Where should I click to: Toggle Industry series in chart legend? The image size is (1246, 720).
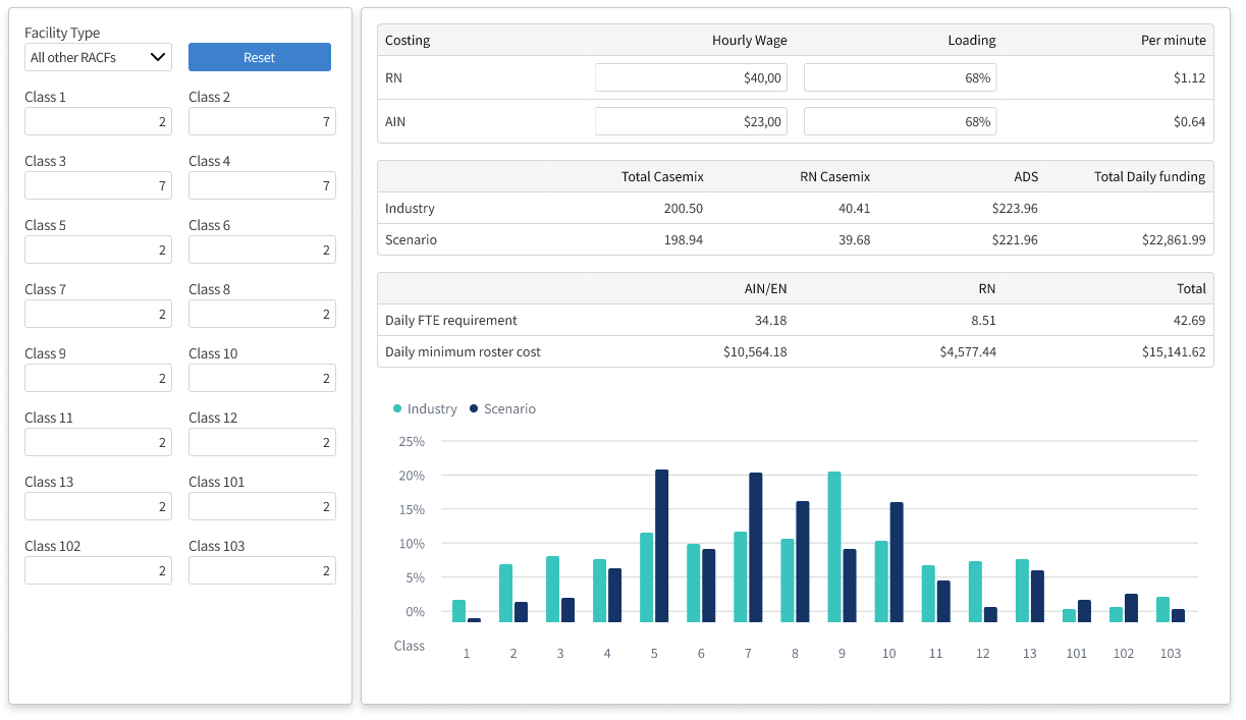pyautogui.click(x=425, y=409)
